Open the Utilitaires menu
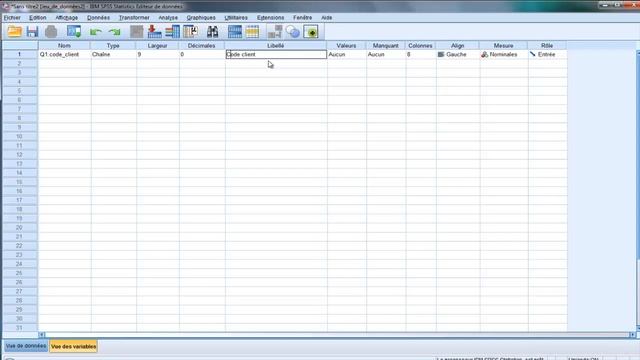 pos(236,18)
